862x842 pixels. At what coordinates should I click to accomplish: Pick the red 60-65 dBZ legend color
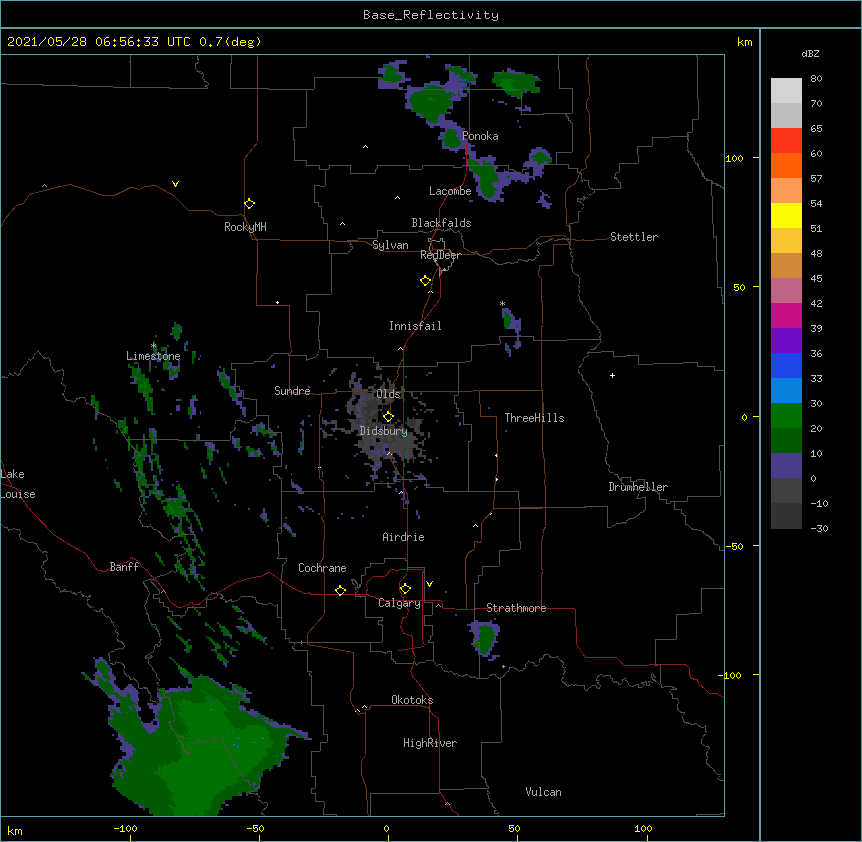786,140
